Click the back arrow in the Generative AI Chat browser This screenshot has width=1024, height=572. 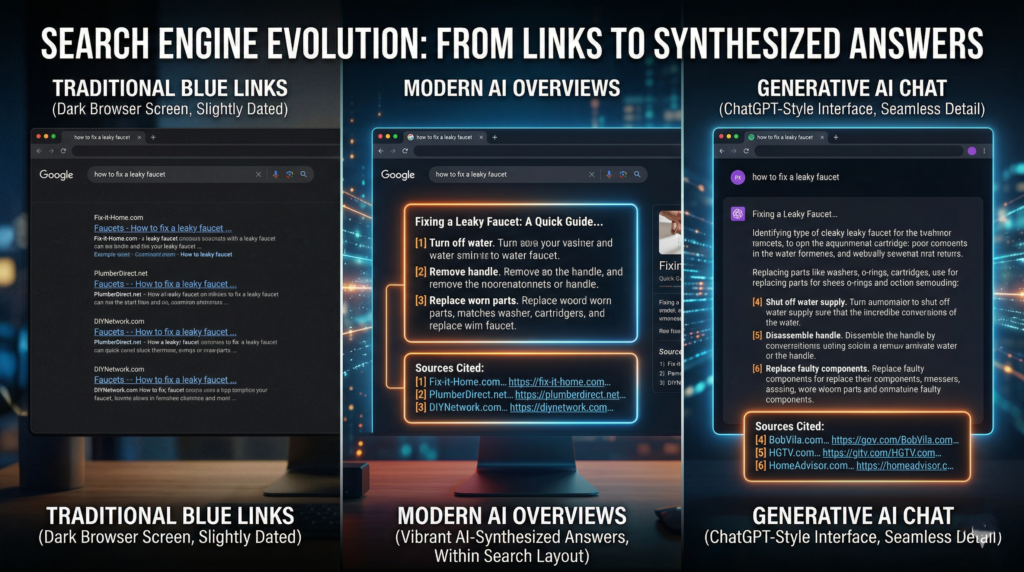tap(722, 151)
